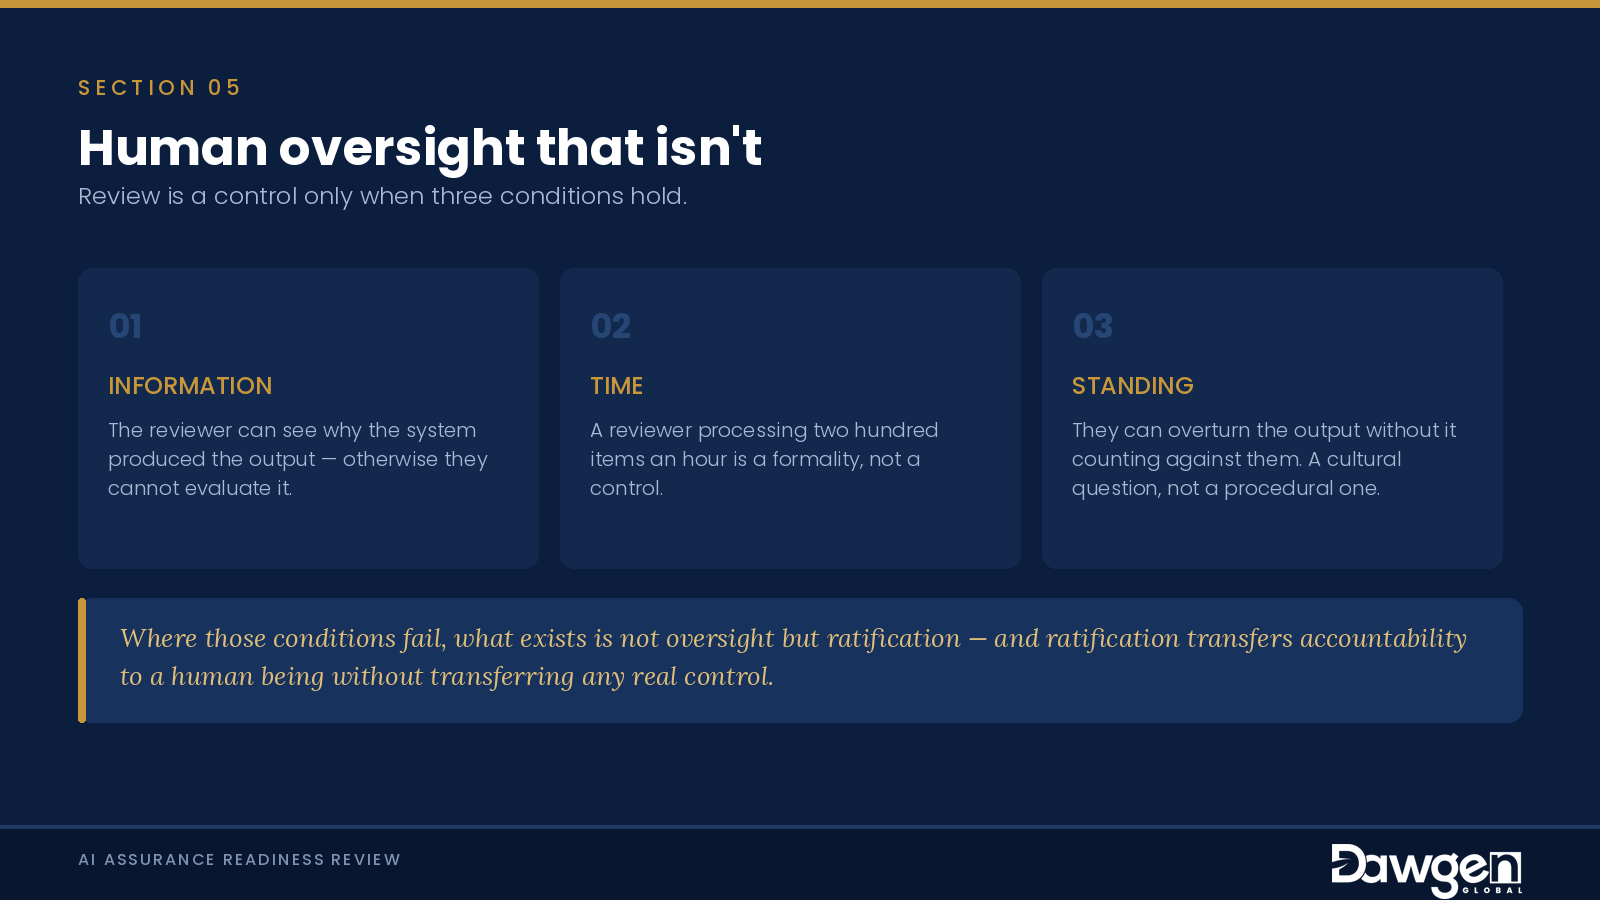
Task: Click the 'Human oversight that isn't' title
Action: tap(420, 148)
